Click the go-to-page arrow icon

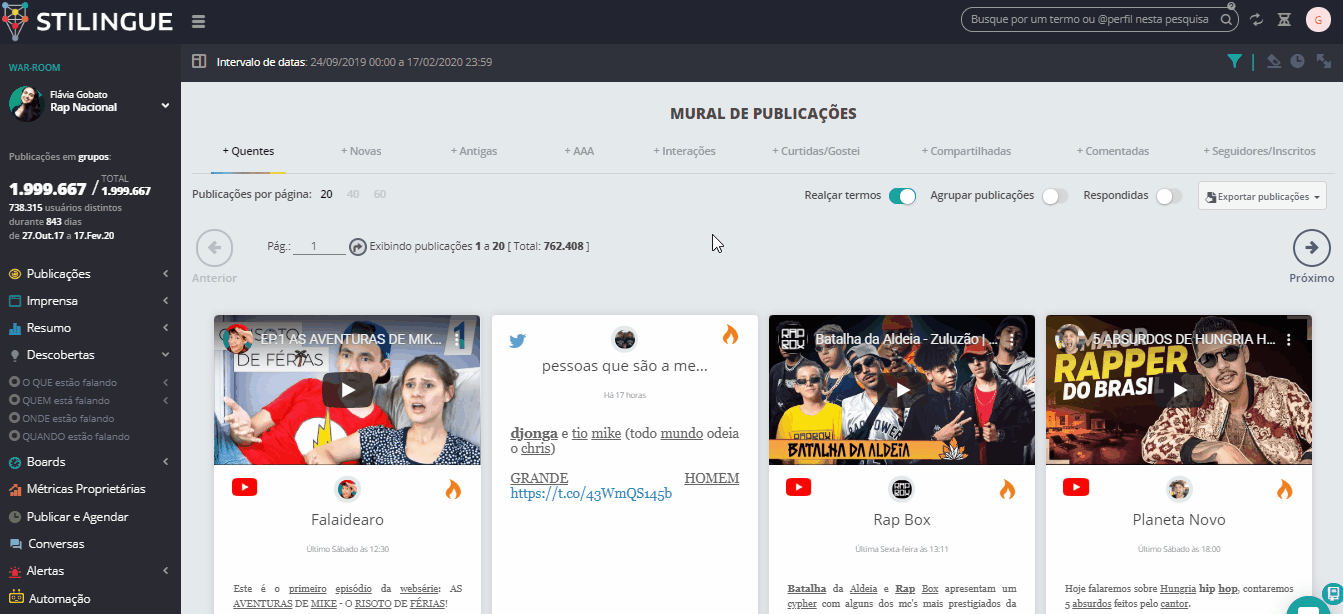coord(358,247)
